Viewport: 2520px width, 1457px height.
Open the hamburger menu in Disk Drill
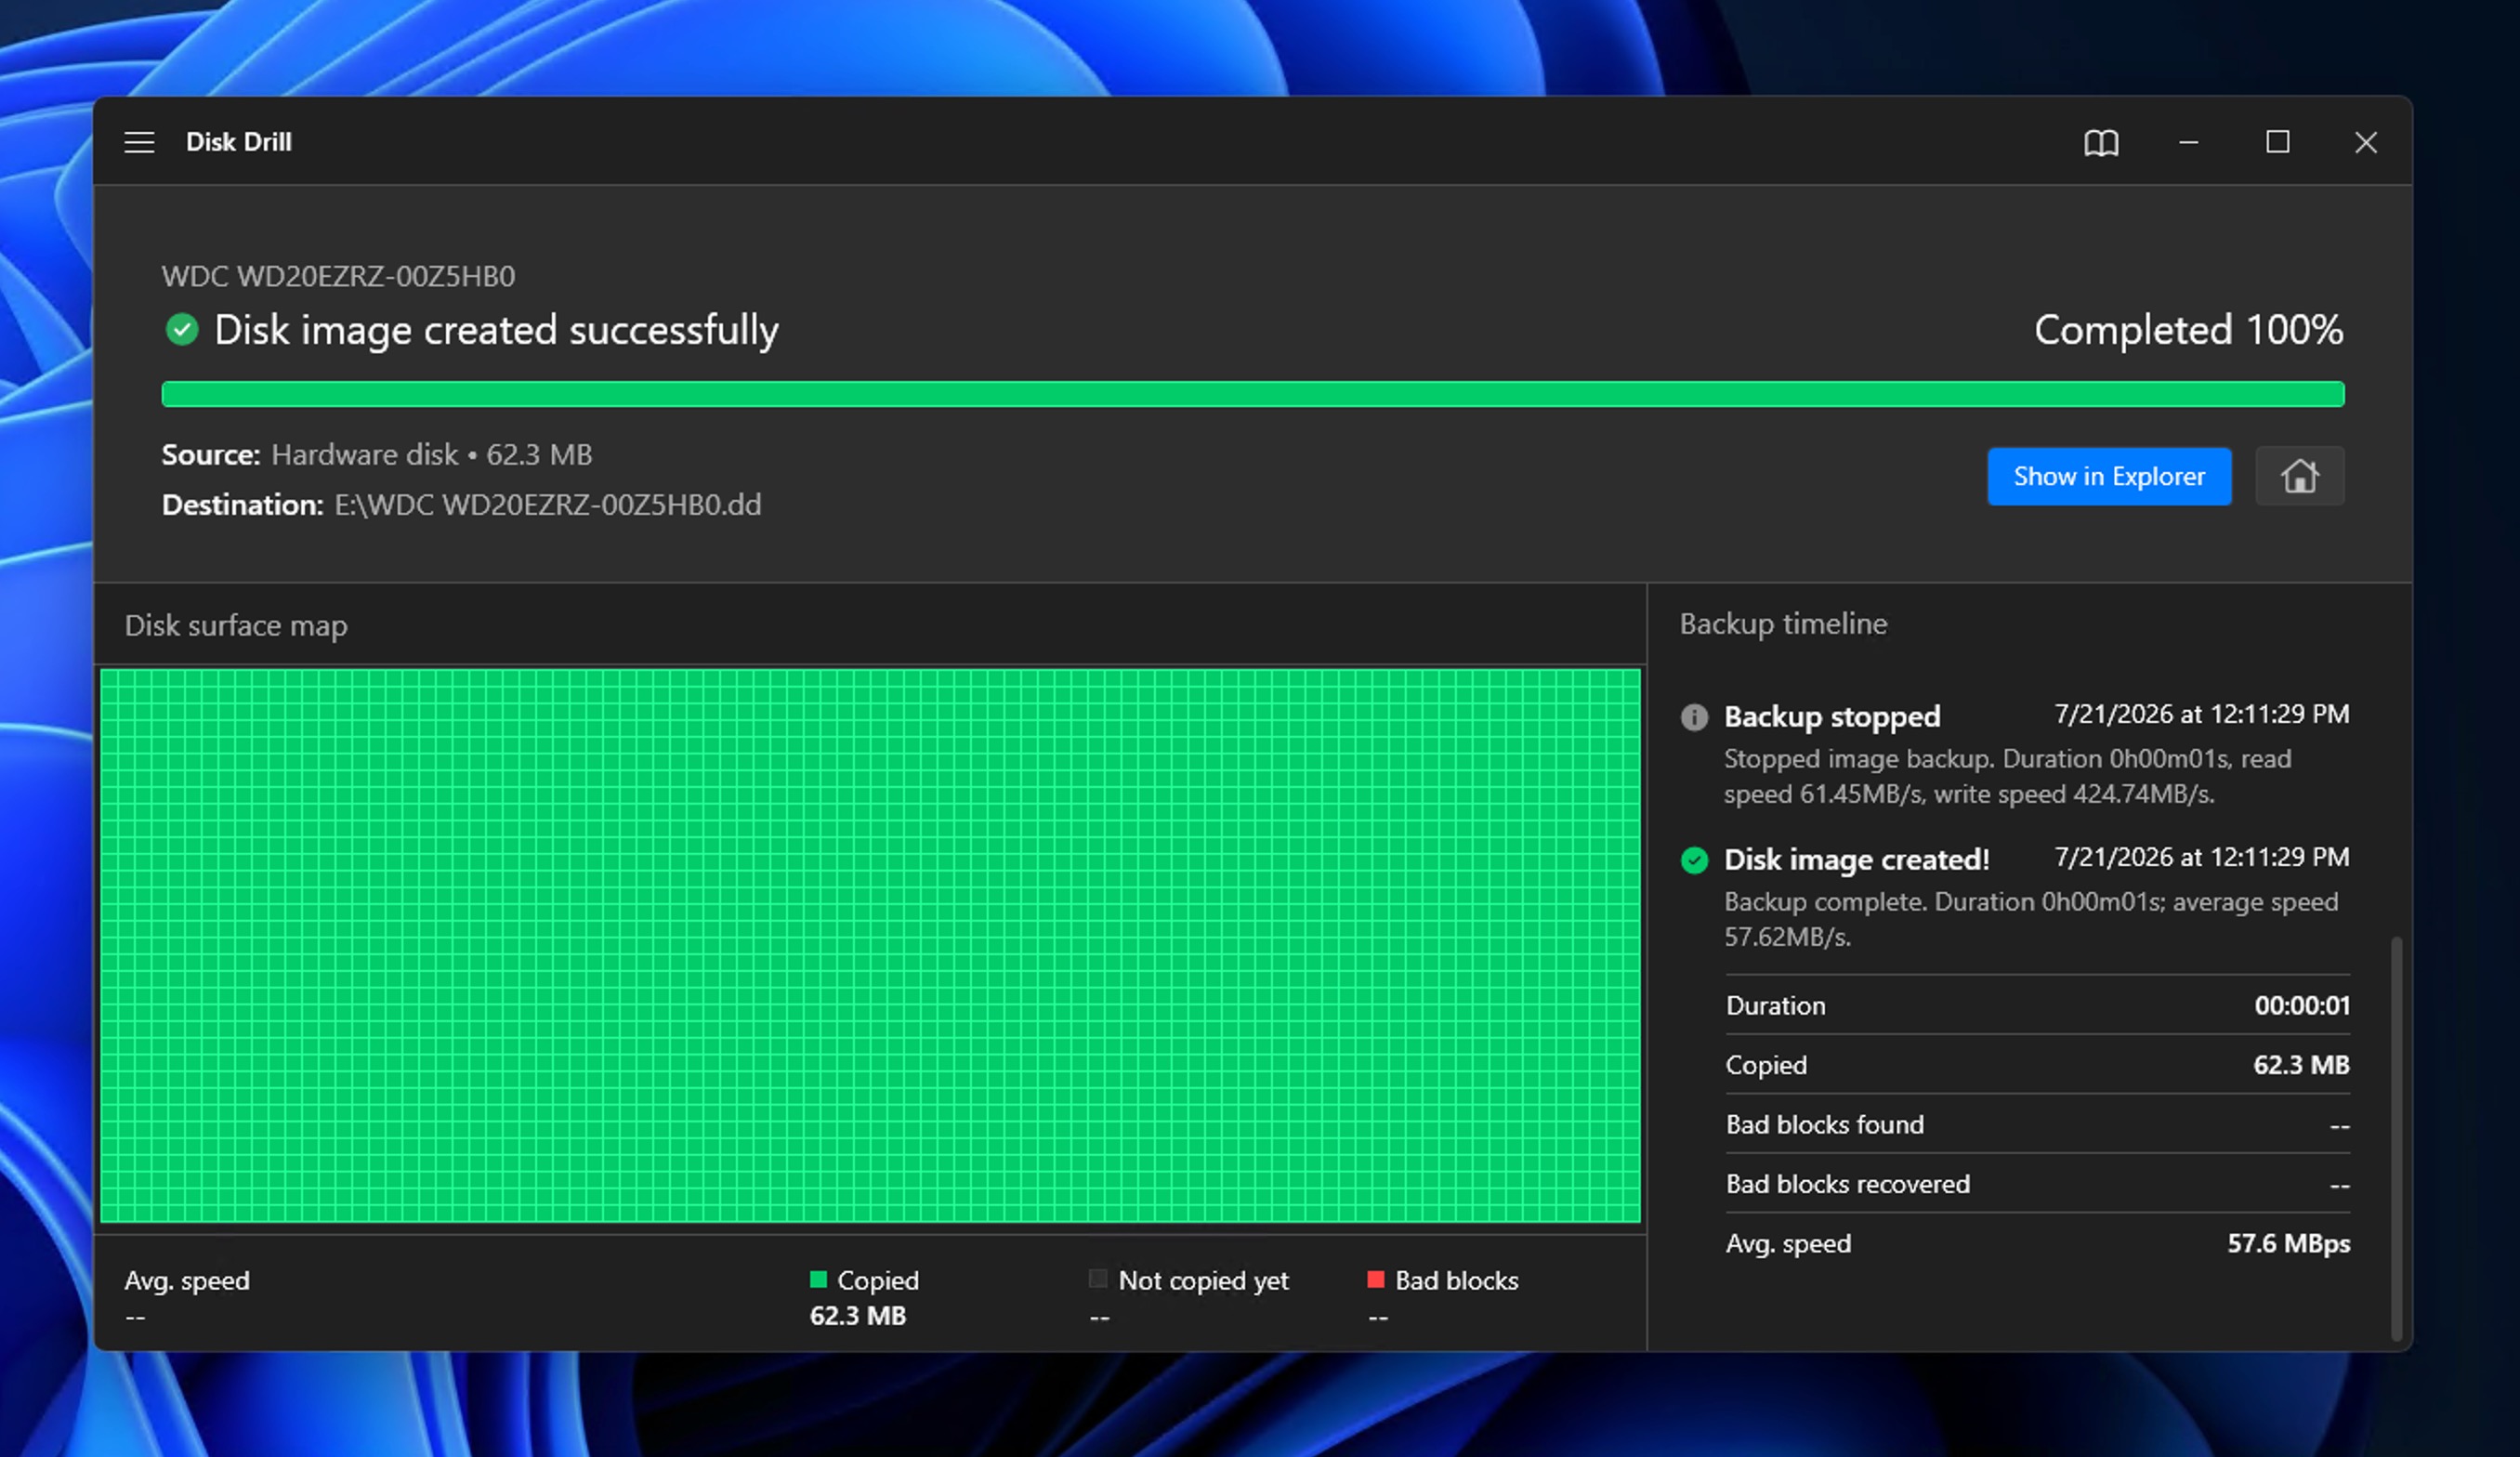coord(139,143)
